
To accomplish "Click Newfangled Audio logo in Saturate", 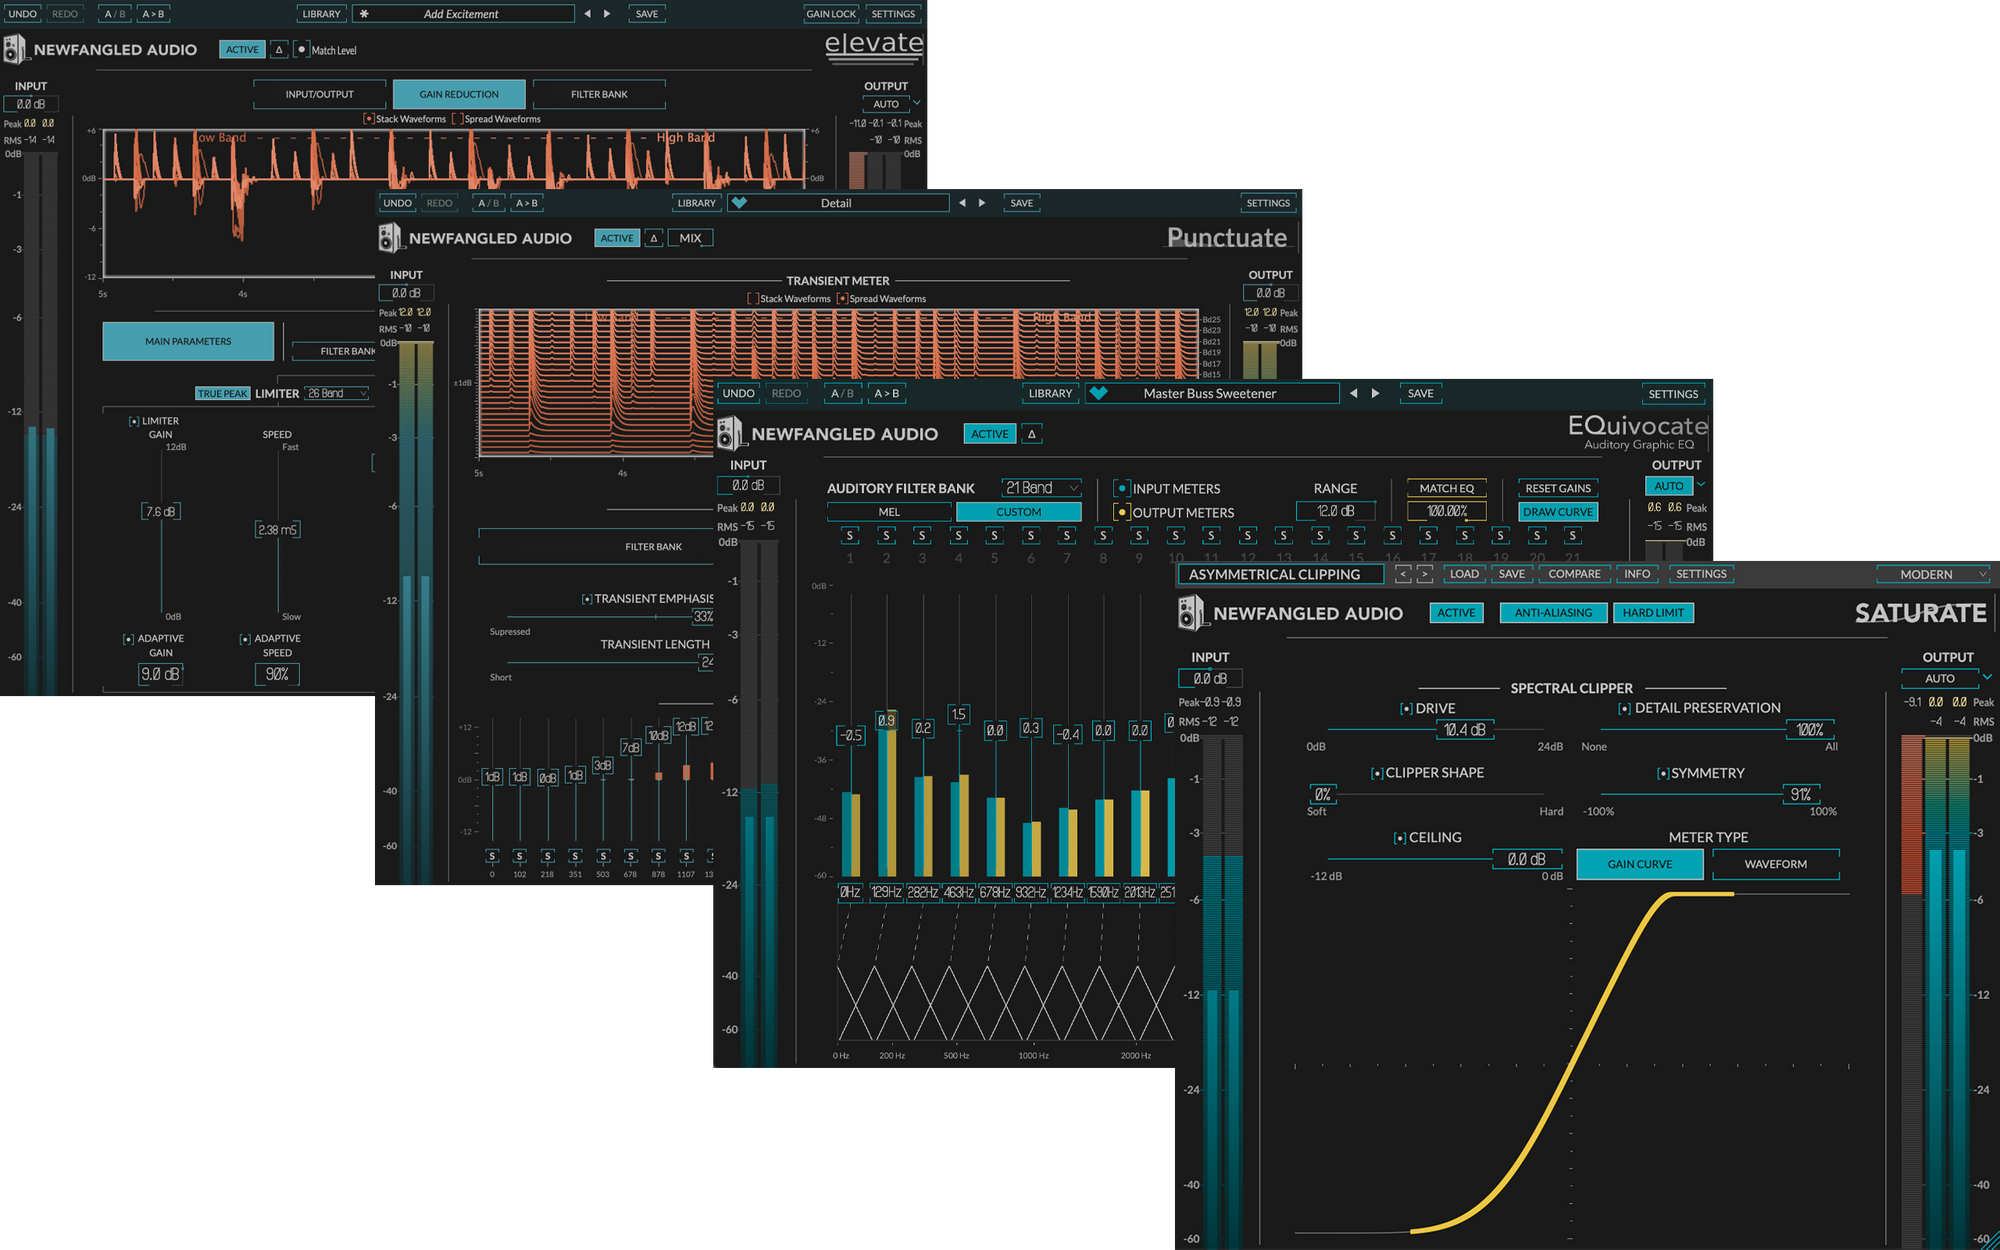I will point(1191,613).
